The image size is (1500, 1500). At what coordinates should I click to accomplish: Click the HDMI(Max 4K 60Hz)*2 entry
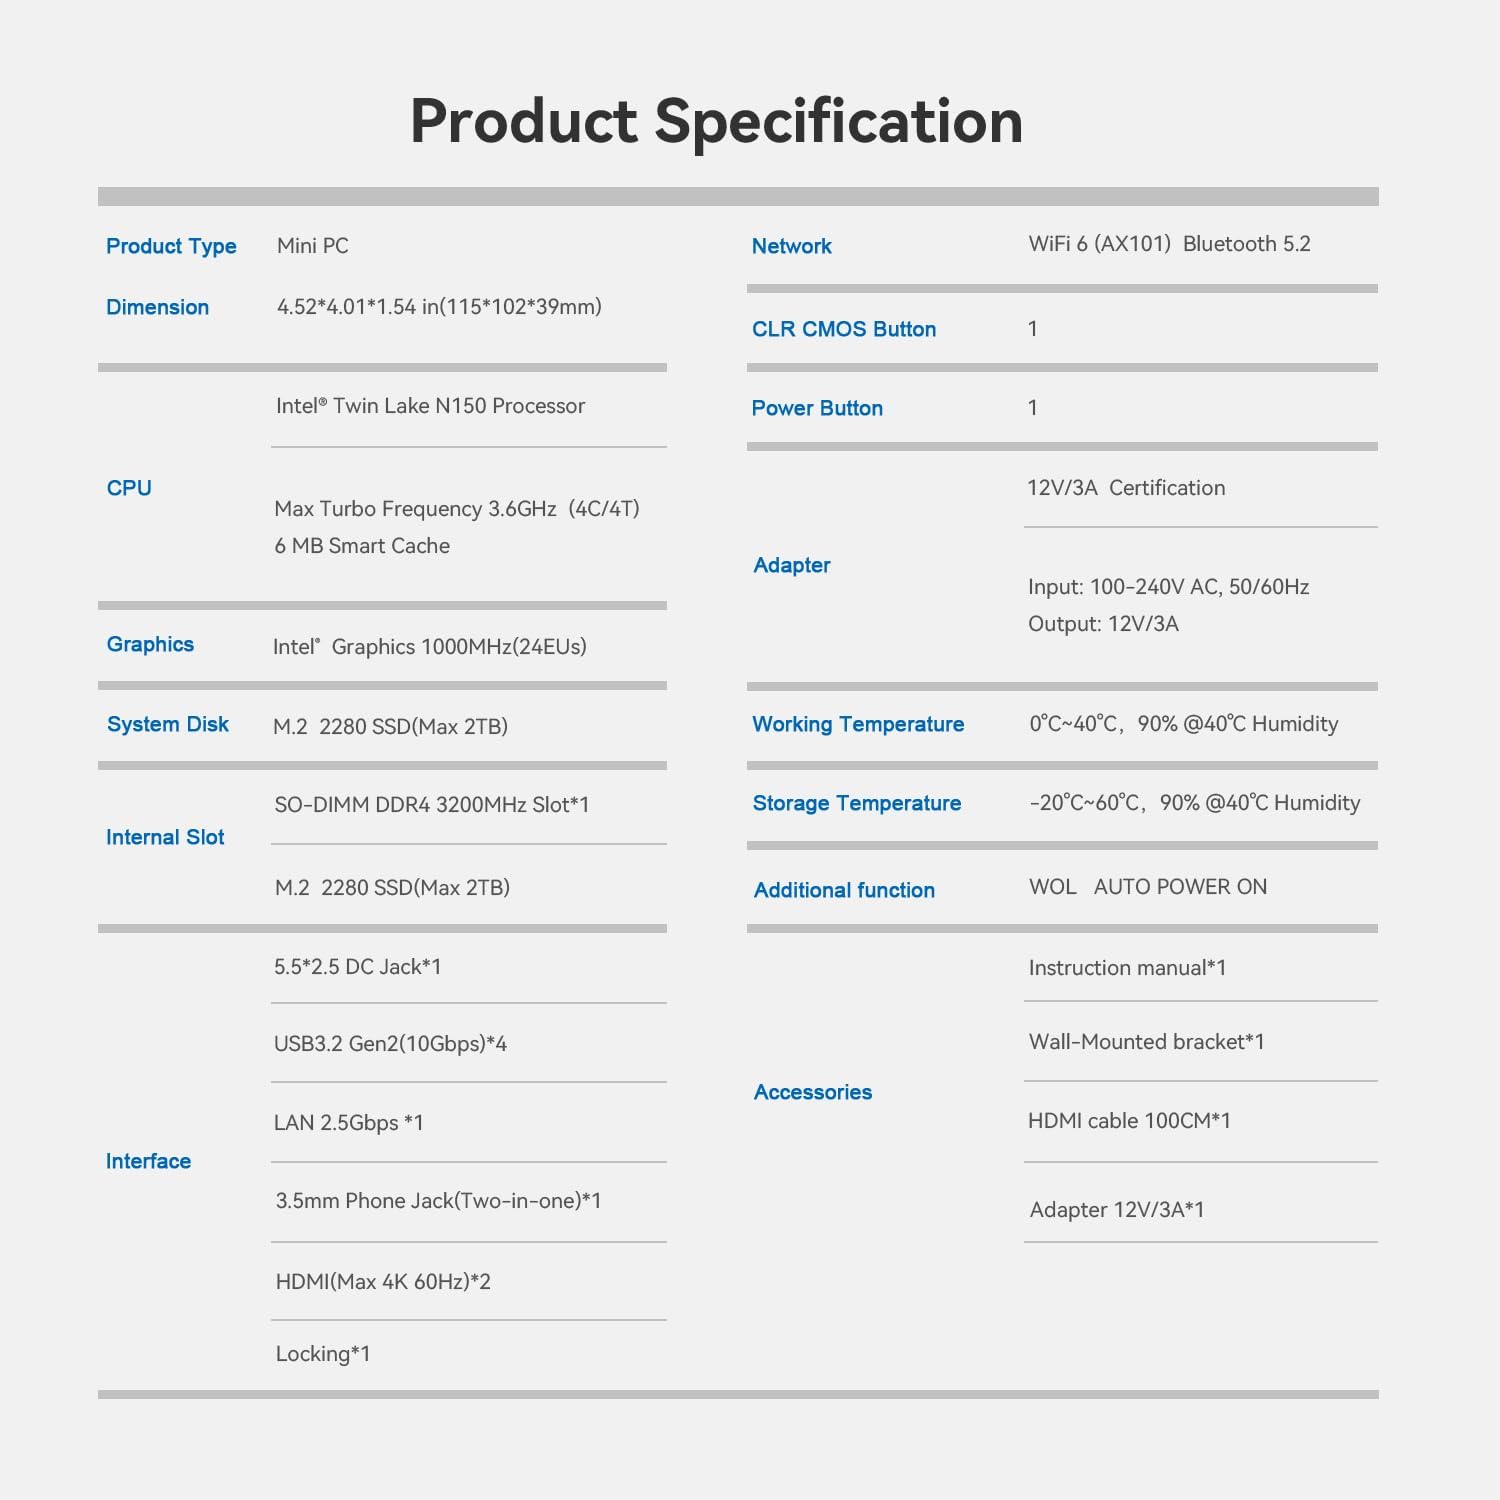[383, 1282]
